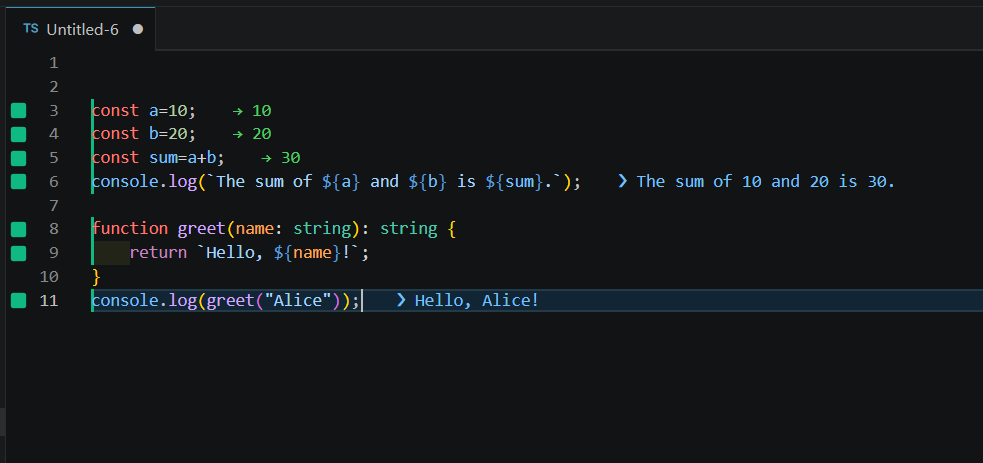
Task: Click green gutter marker on line 4
Action: [19, 134]
